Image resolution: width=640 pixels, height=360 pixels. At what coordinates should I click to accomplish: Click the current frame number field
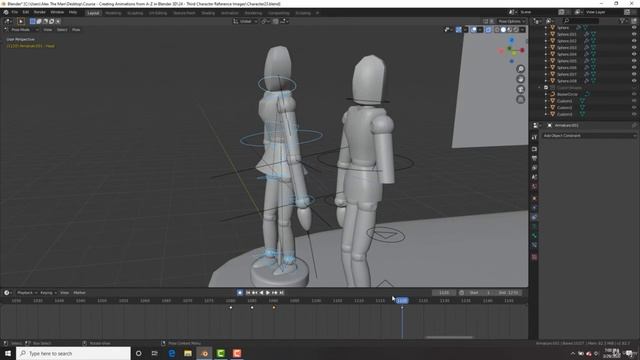point(444,293)
